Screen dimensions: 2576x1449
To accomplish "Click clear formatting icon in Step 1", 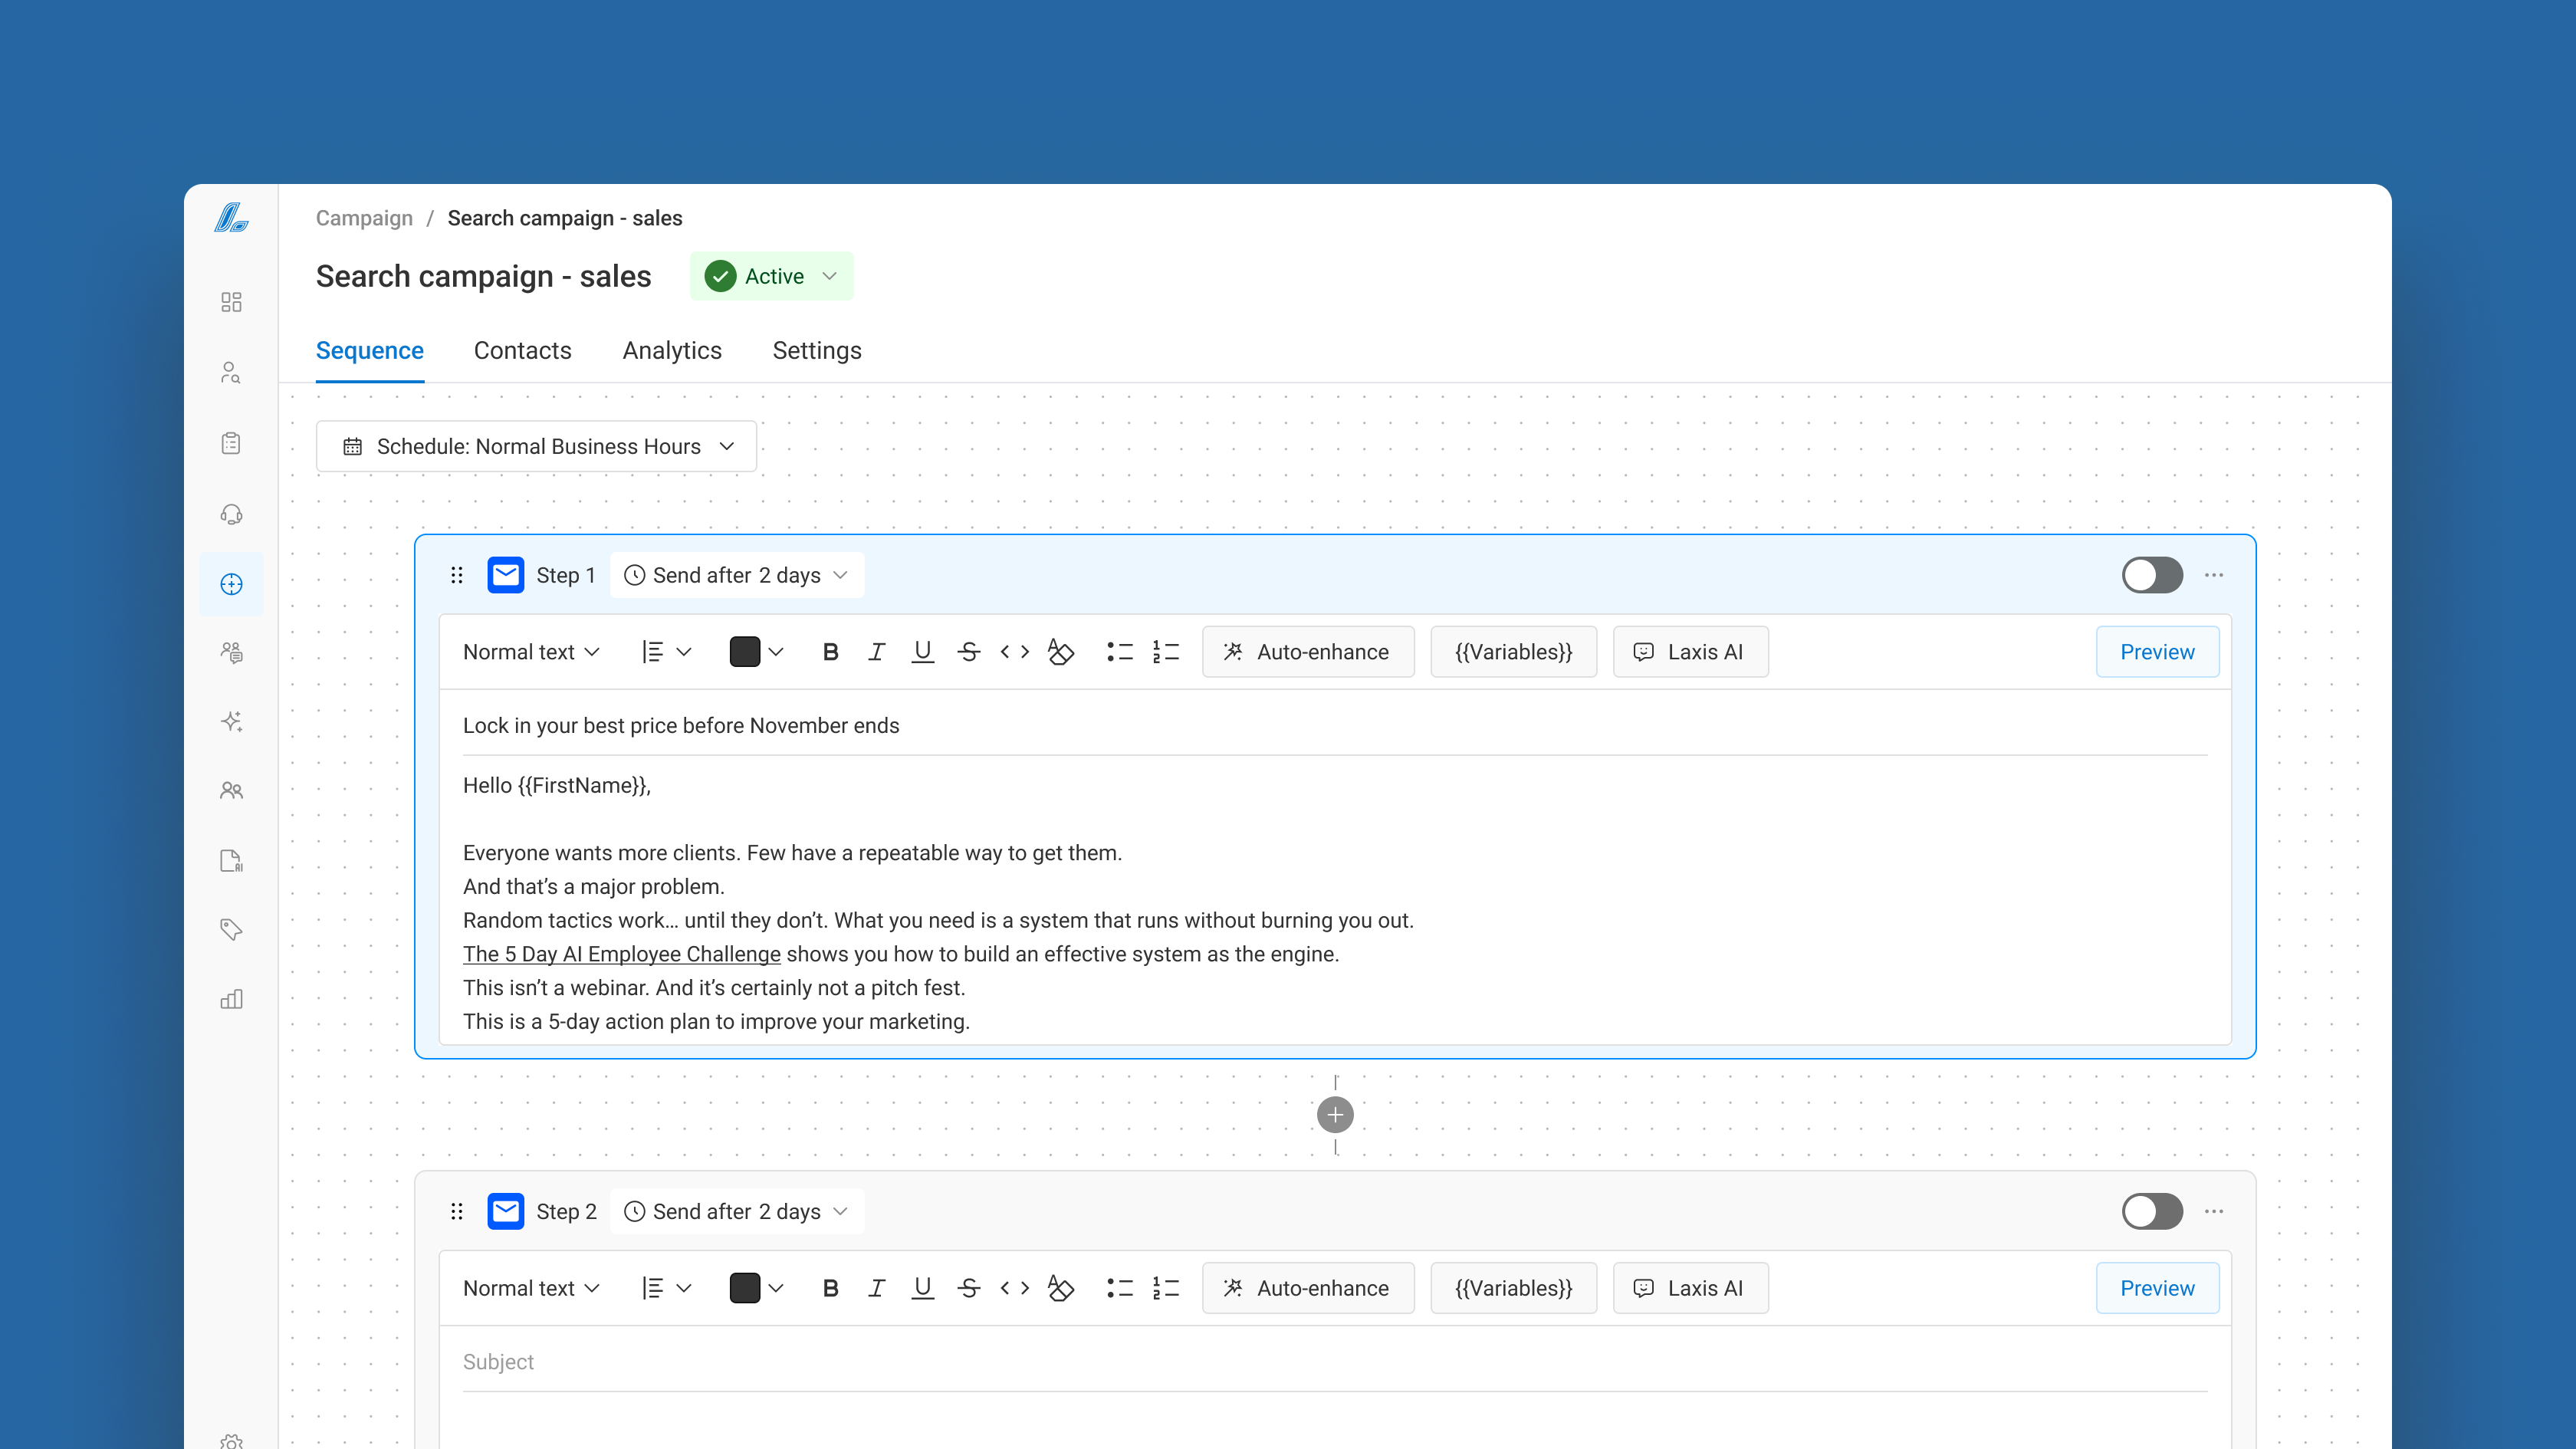I will [x=1060, y=652].
